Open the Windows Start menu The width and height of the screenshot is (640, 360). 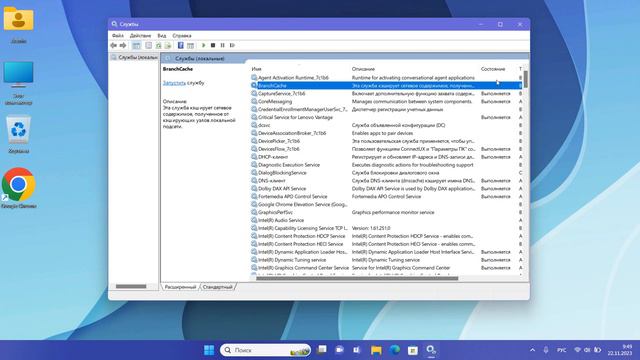tap(209, 350)
